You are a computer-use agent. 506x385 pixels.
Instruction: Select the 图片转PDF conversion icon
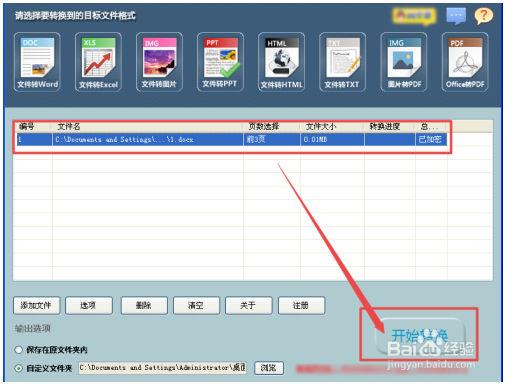pos(404,62)
